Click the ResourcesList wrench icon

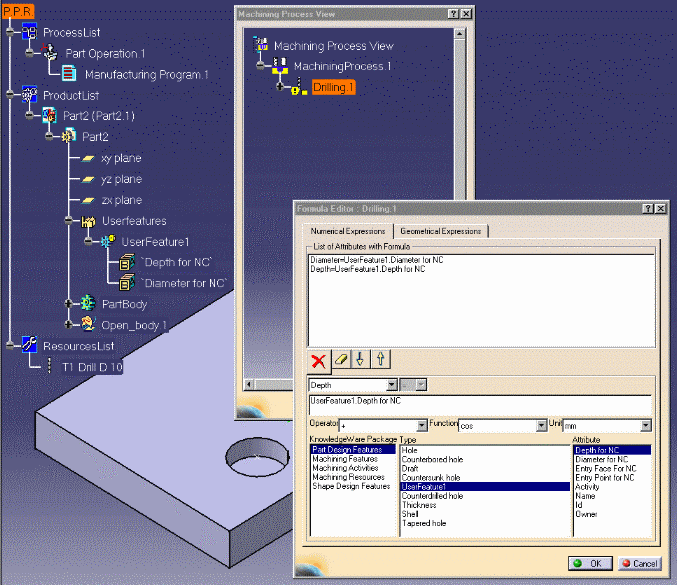coord(29,345)
